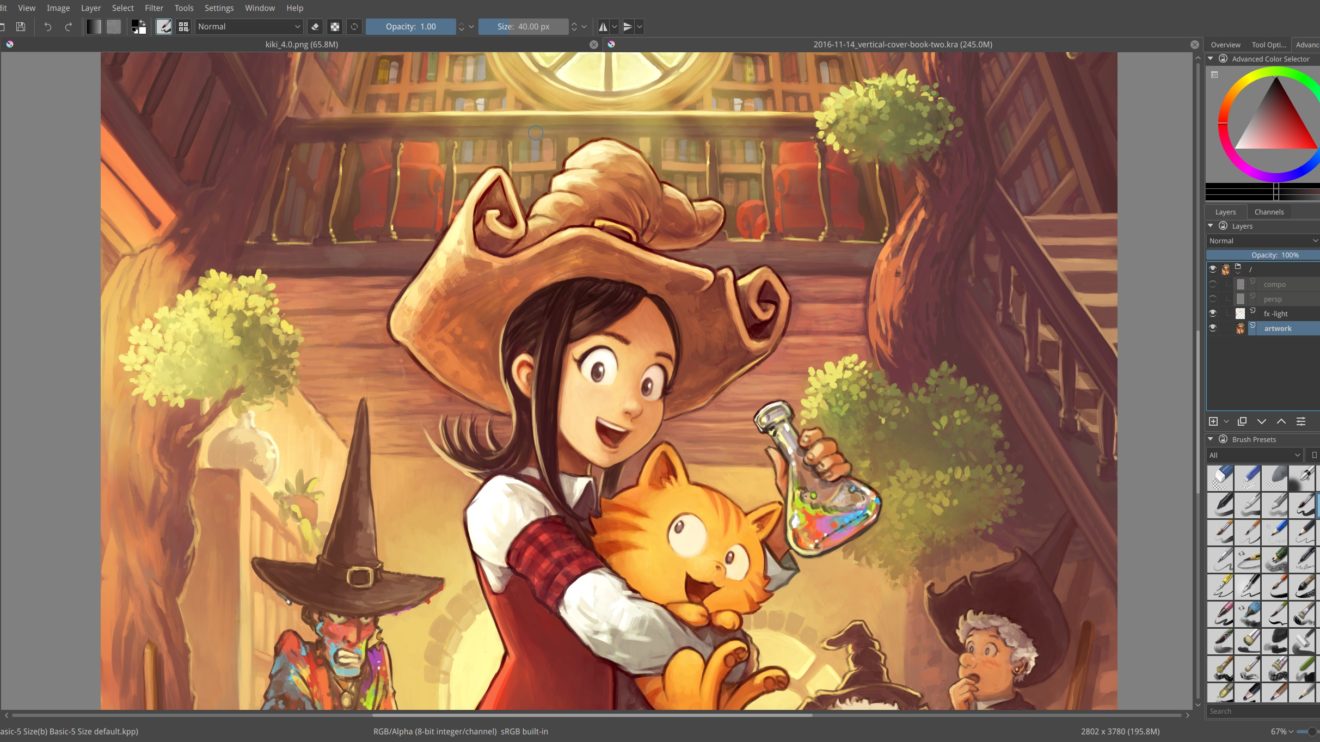Collapse the Layers docker

tap(1211, 226)
